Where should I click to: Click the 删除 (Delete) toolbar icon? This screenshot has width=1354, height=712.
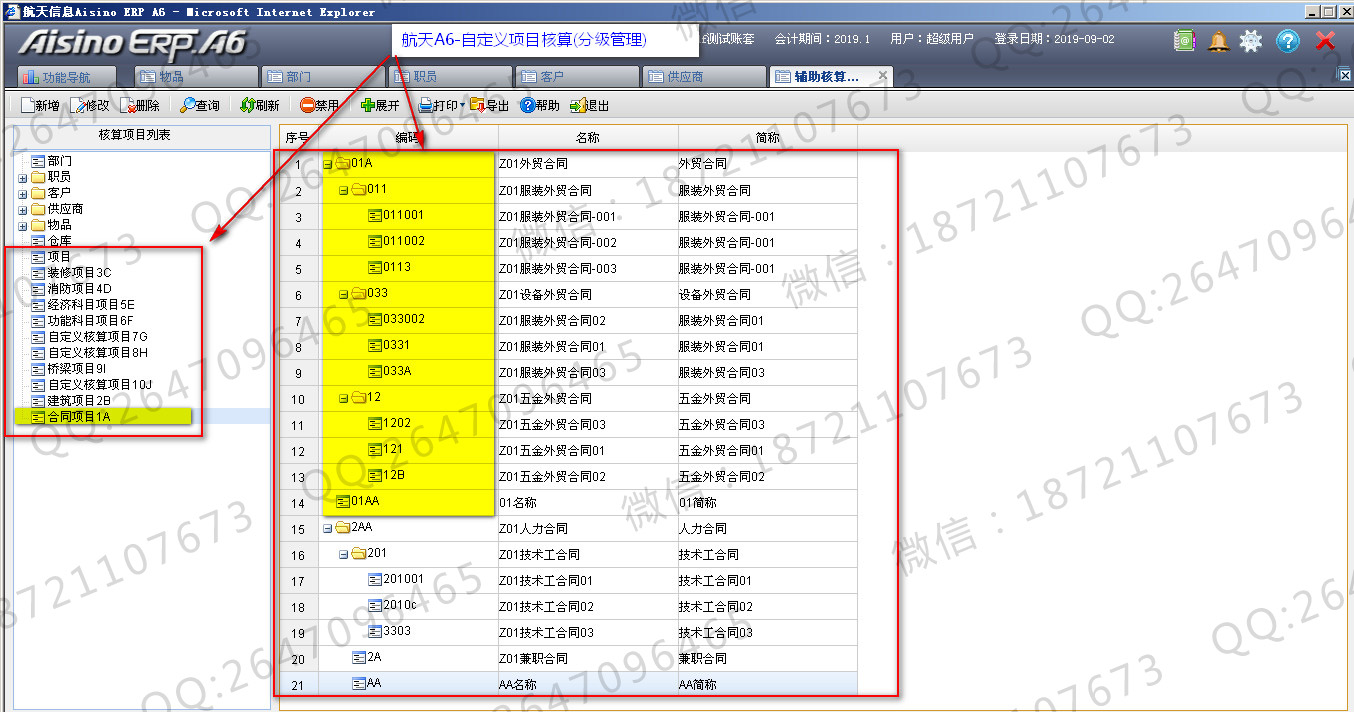click(127, 105)
